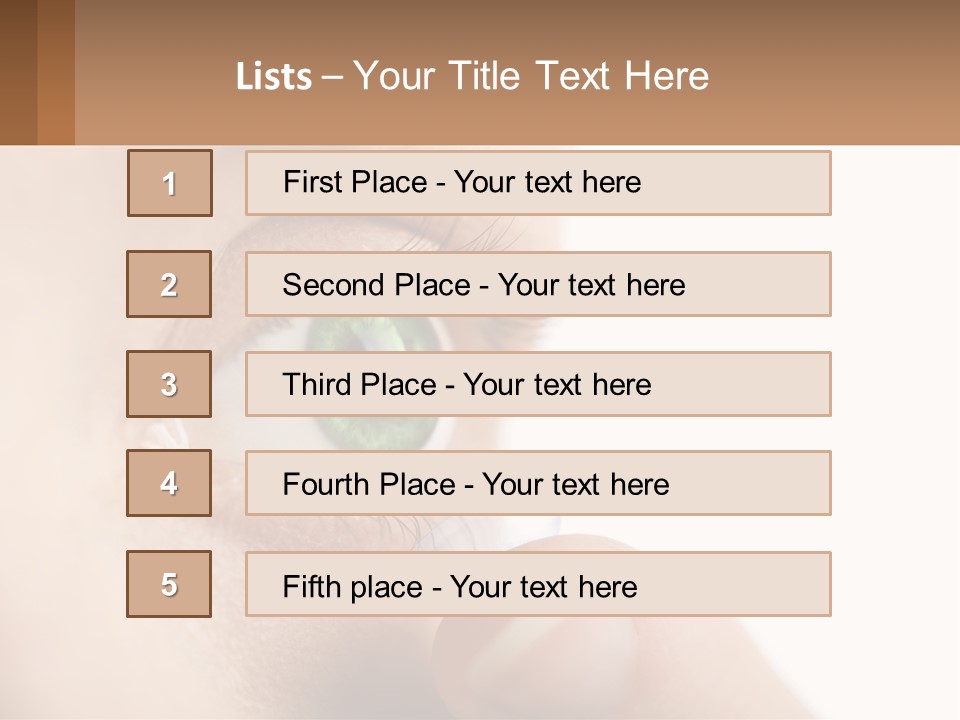Image resolution: width=960 pixels, height=720 pixels.
Task: Click the word 'Fifth' in the list
Action: pos(312,586)
